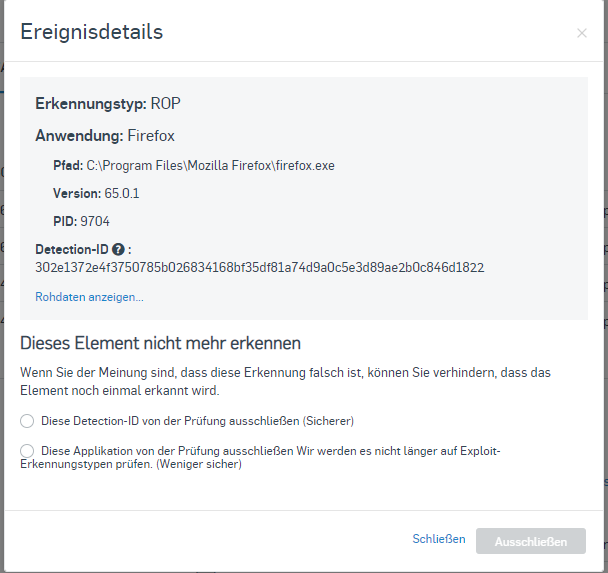The height and width of the screenshot is (573, 608).
Task: Click the Version 65.0.1 entry
Action: [96, 193]
